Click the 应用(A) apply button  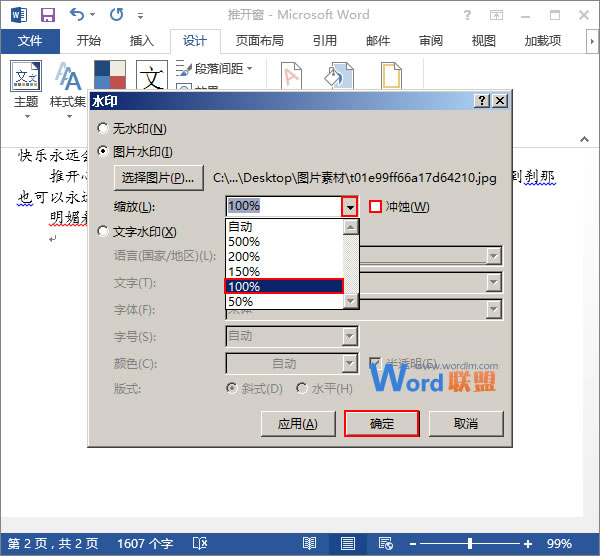pos(298,424)
